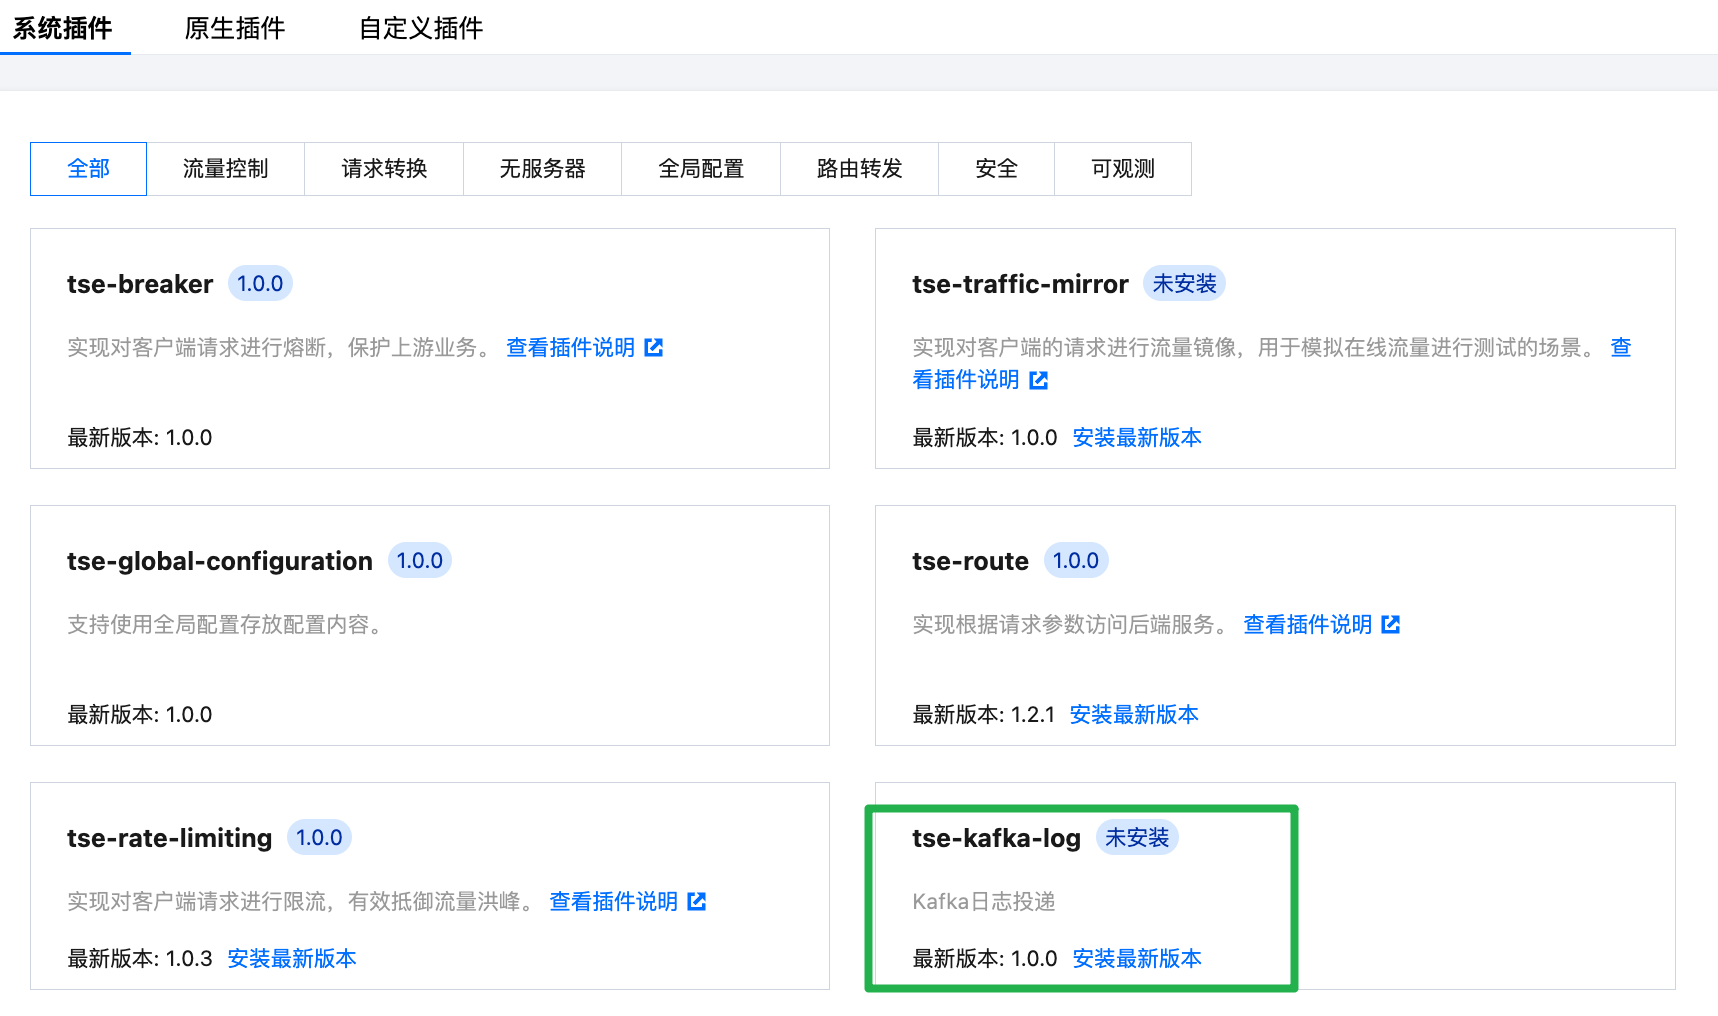Open tse-rate-limiting 查看插件说明 link
This screenshot has height=1016, width=1718.
[614, 901]
